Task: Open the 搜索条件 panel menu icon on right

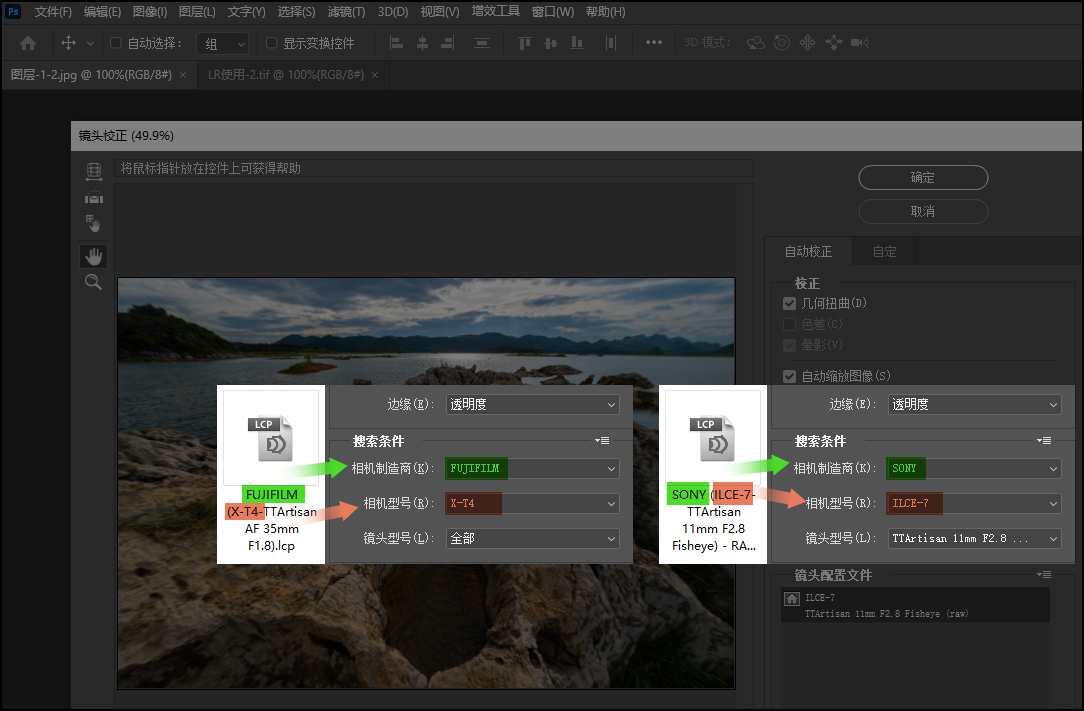Action: click(1045, 441)
